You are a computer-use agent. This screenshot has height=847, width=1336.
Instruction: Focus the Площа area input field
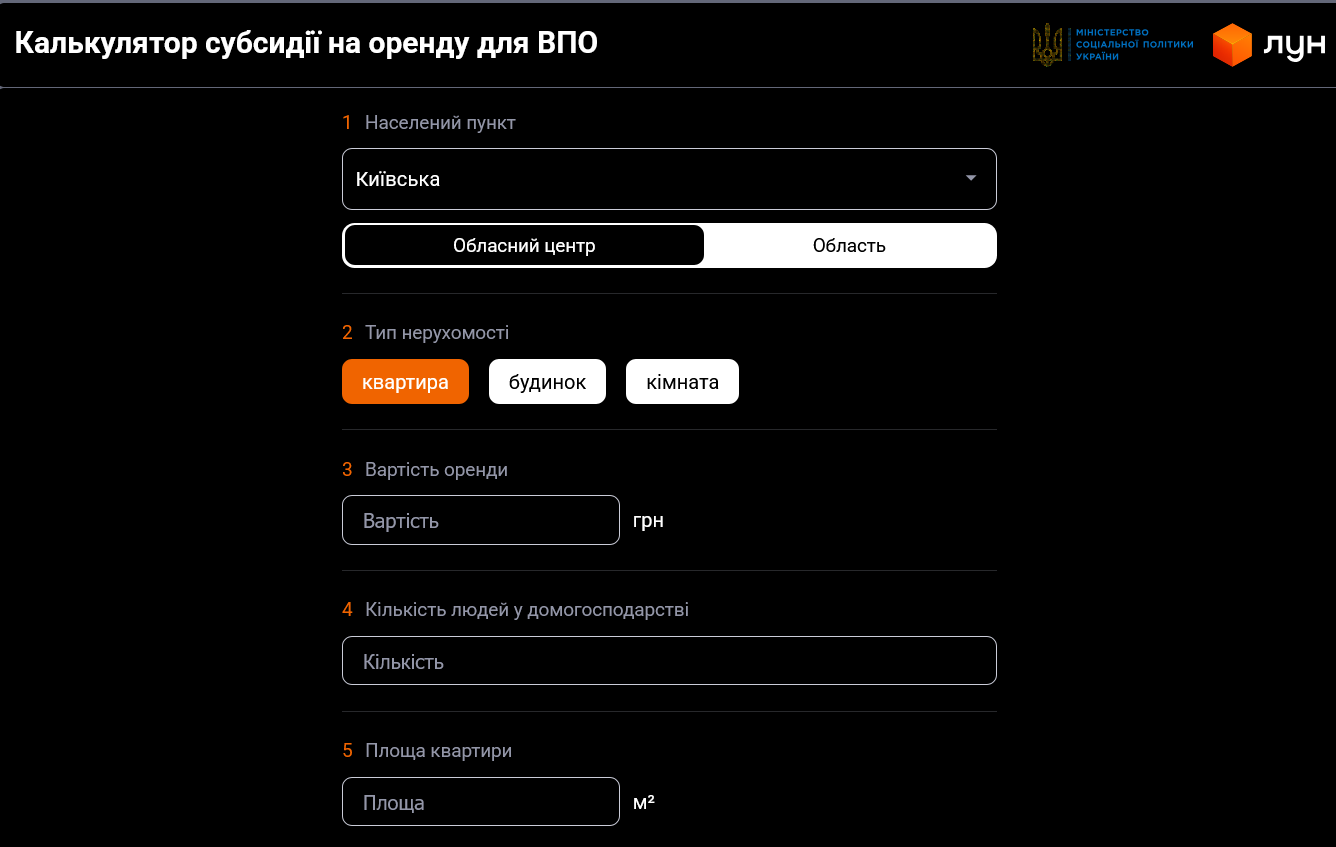481,802
